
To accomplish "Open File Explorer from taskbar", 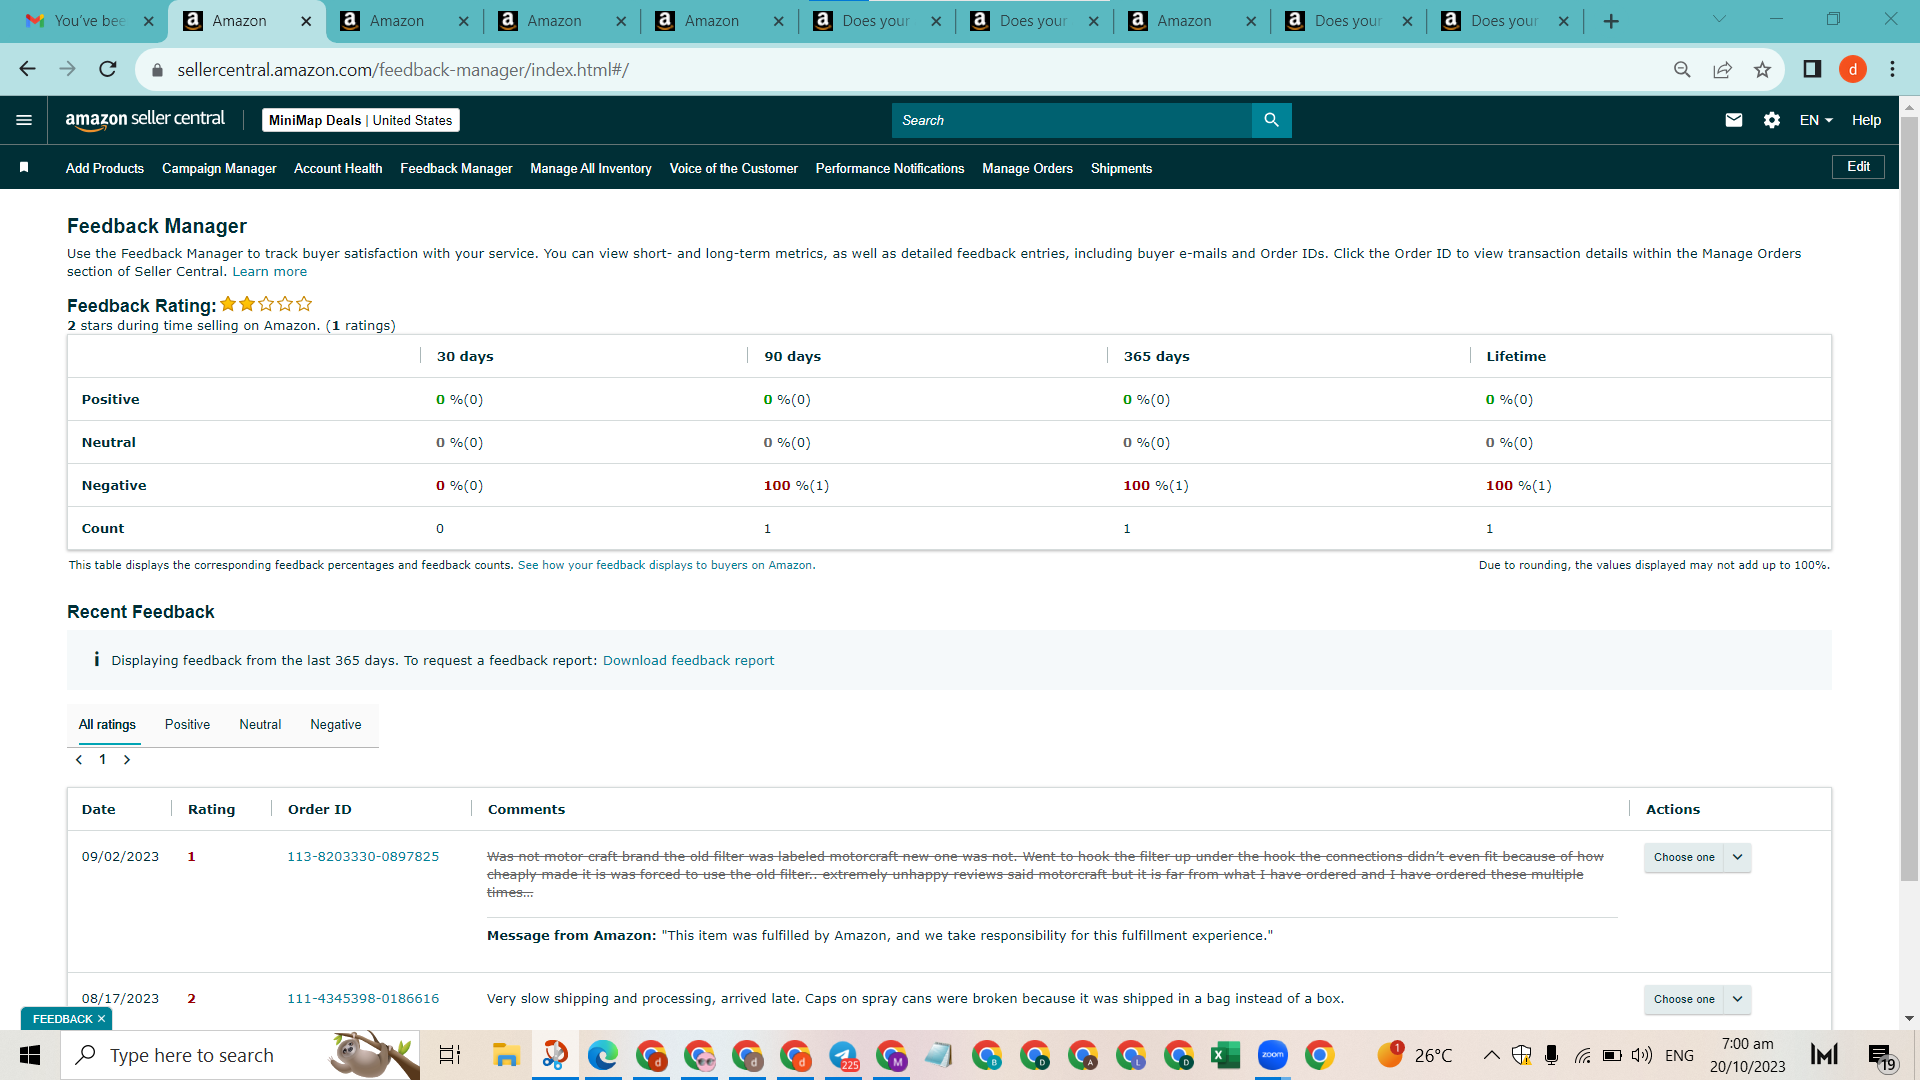I will tap(506, 1055).
